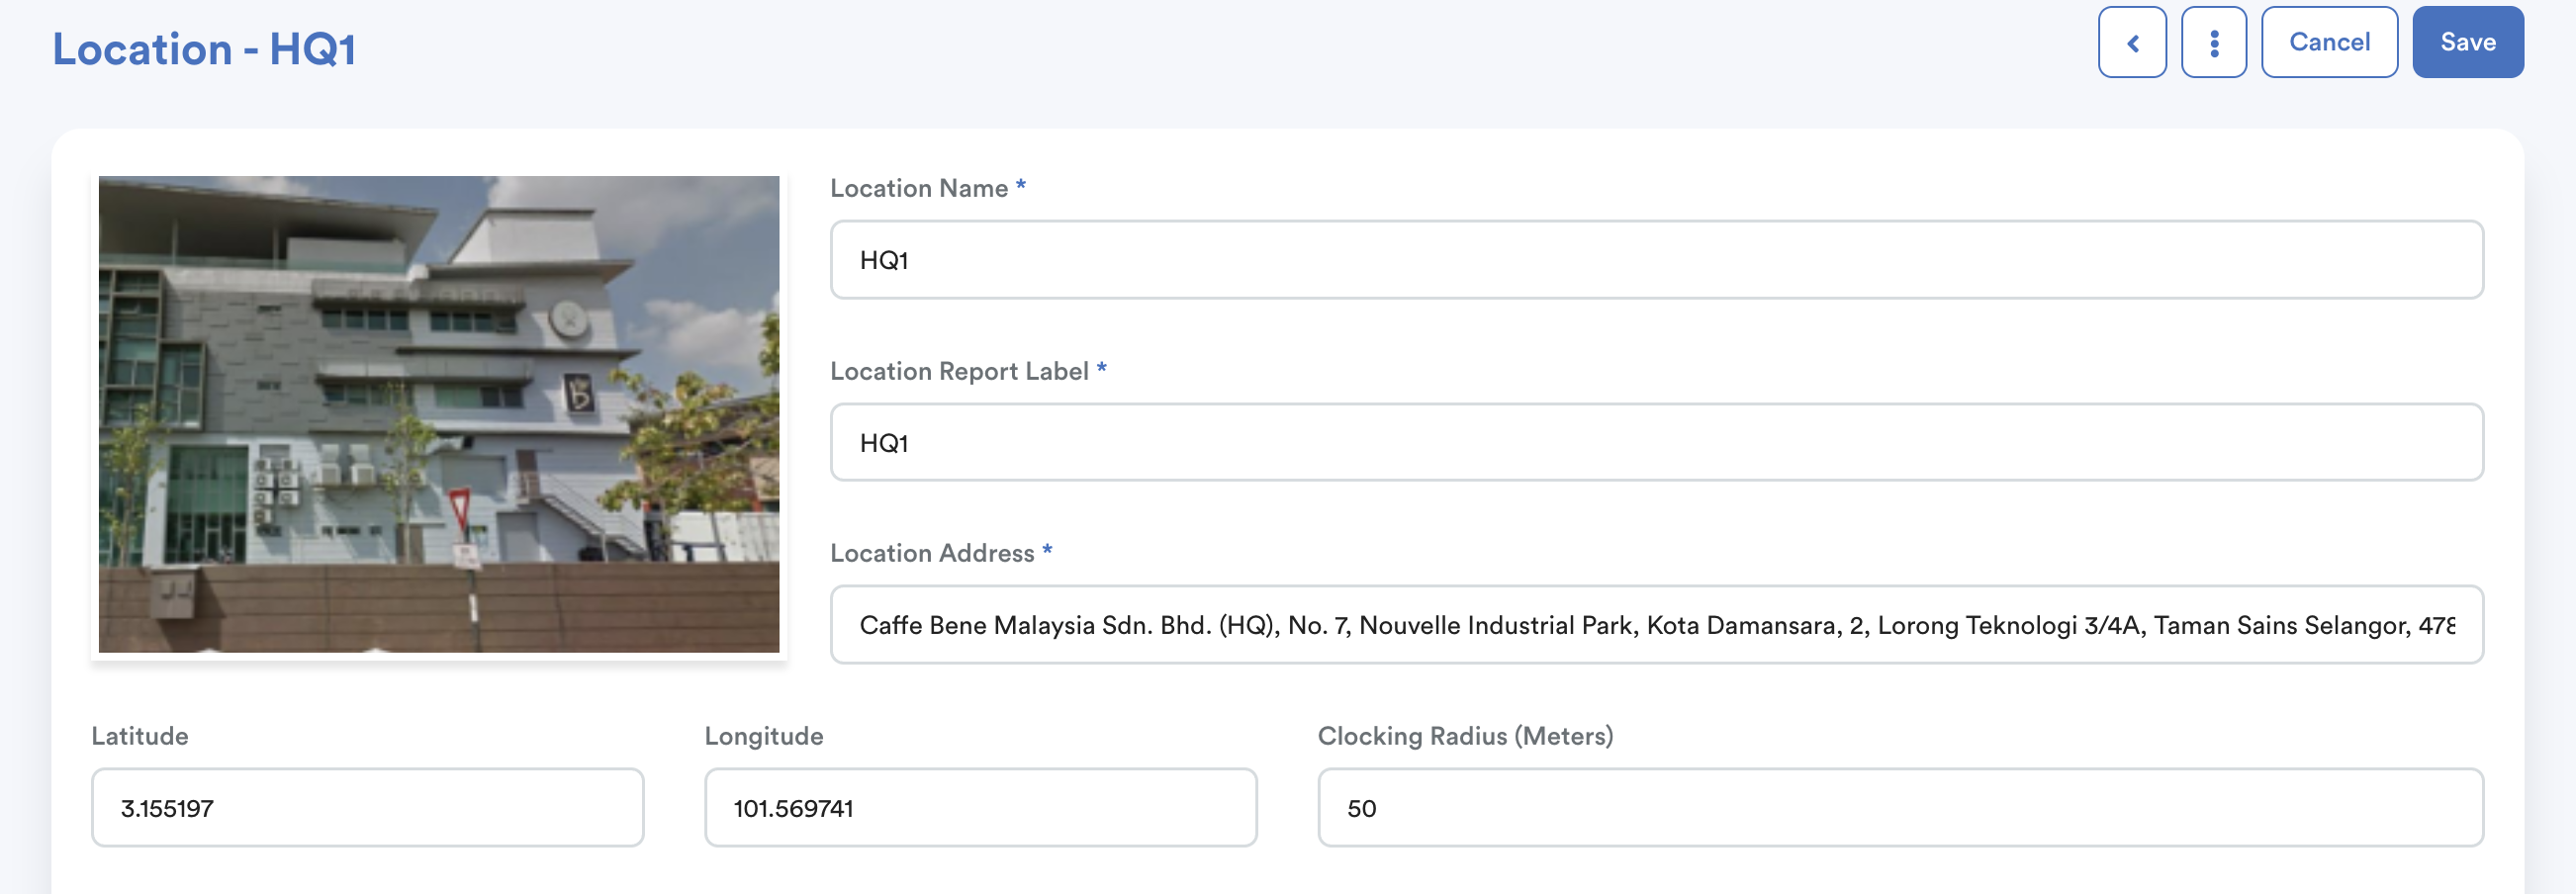
Task: Click the Longitude label text
Action: pyautogui.click(x=764, y=736)
